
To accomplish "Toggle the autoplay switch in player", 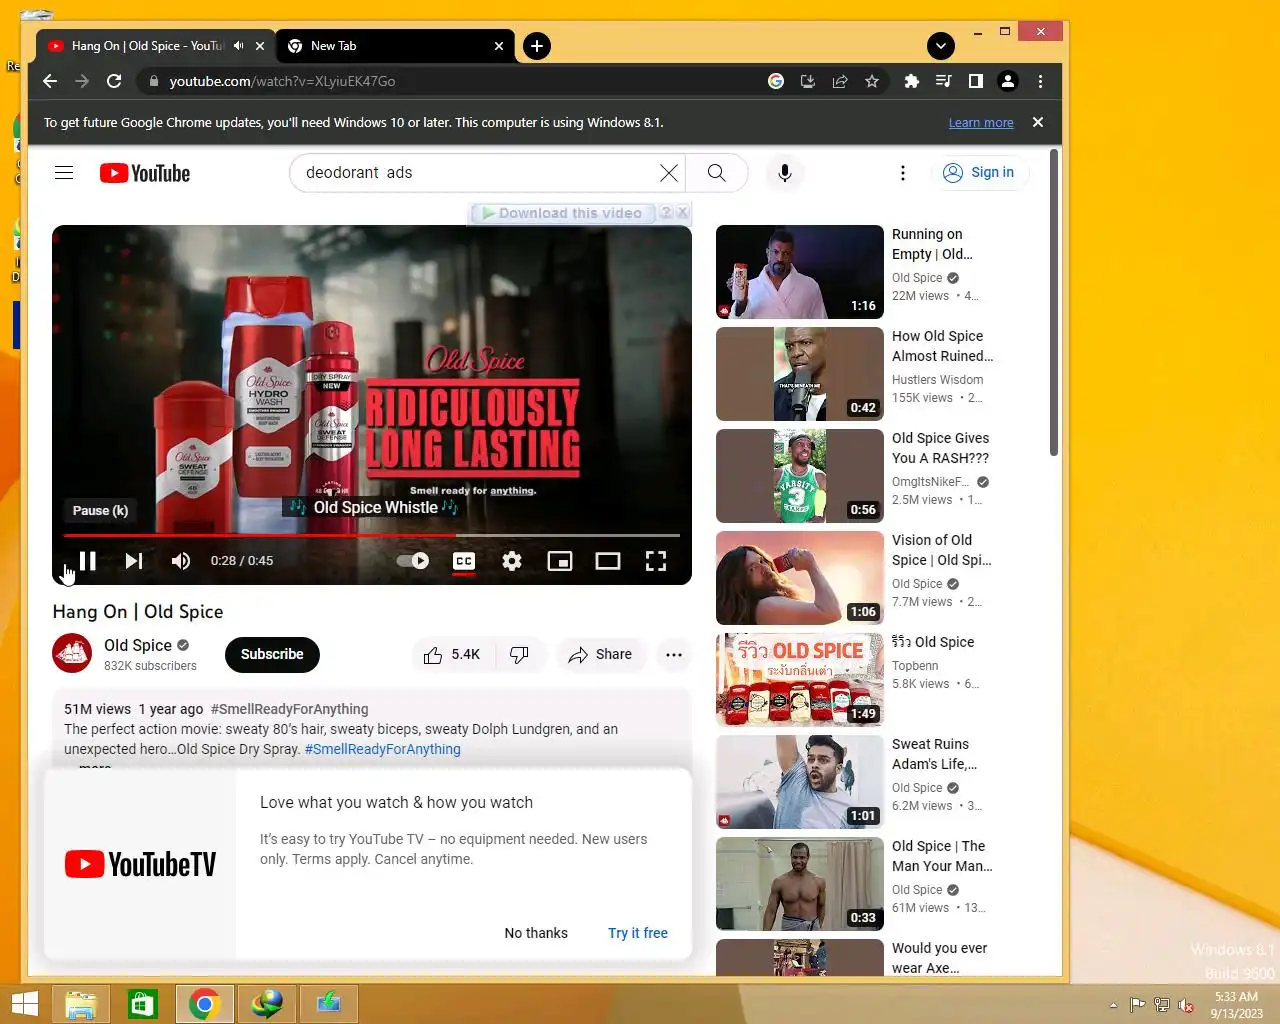I will [x=413, y=561].
